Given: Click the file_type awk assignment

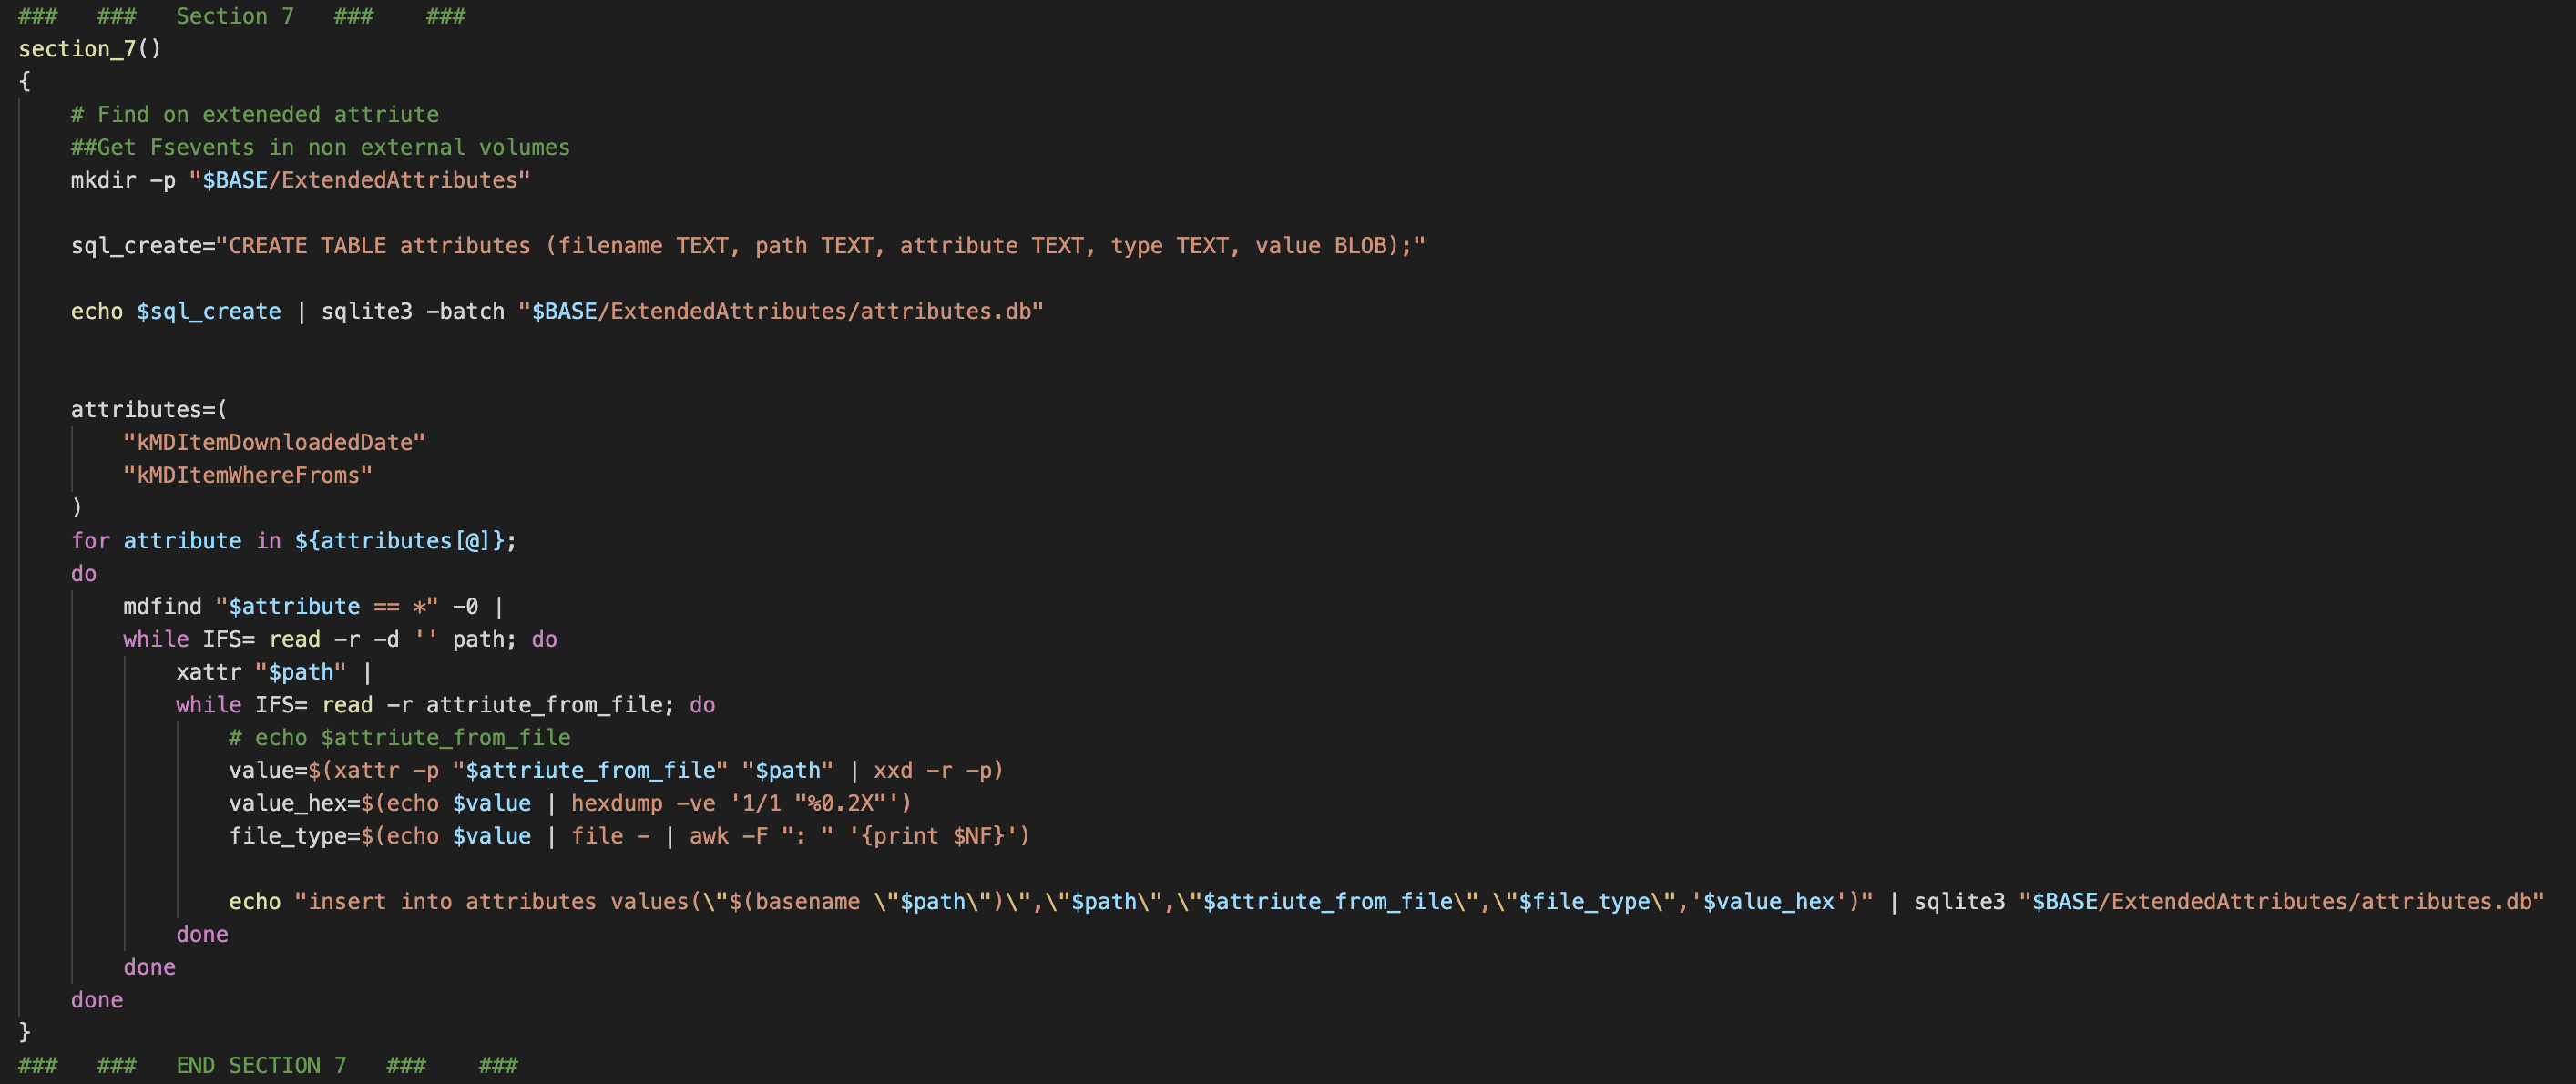Looking at the screenshot, I should 629,836.
